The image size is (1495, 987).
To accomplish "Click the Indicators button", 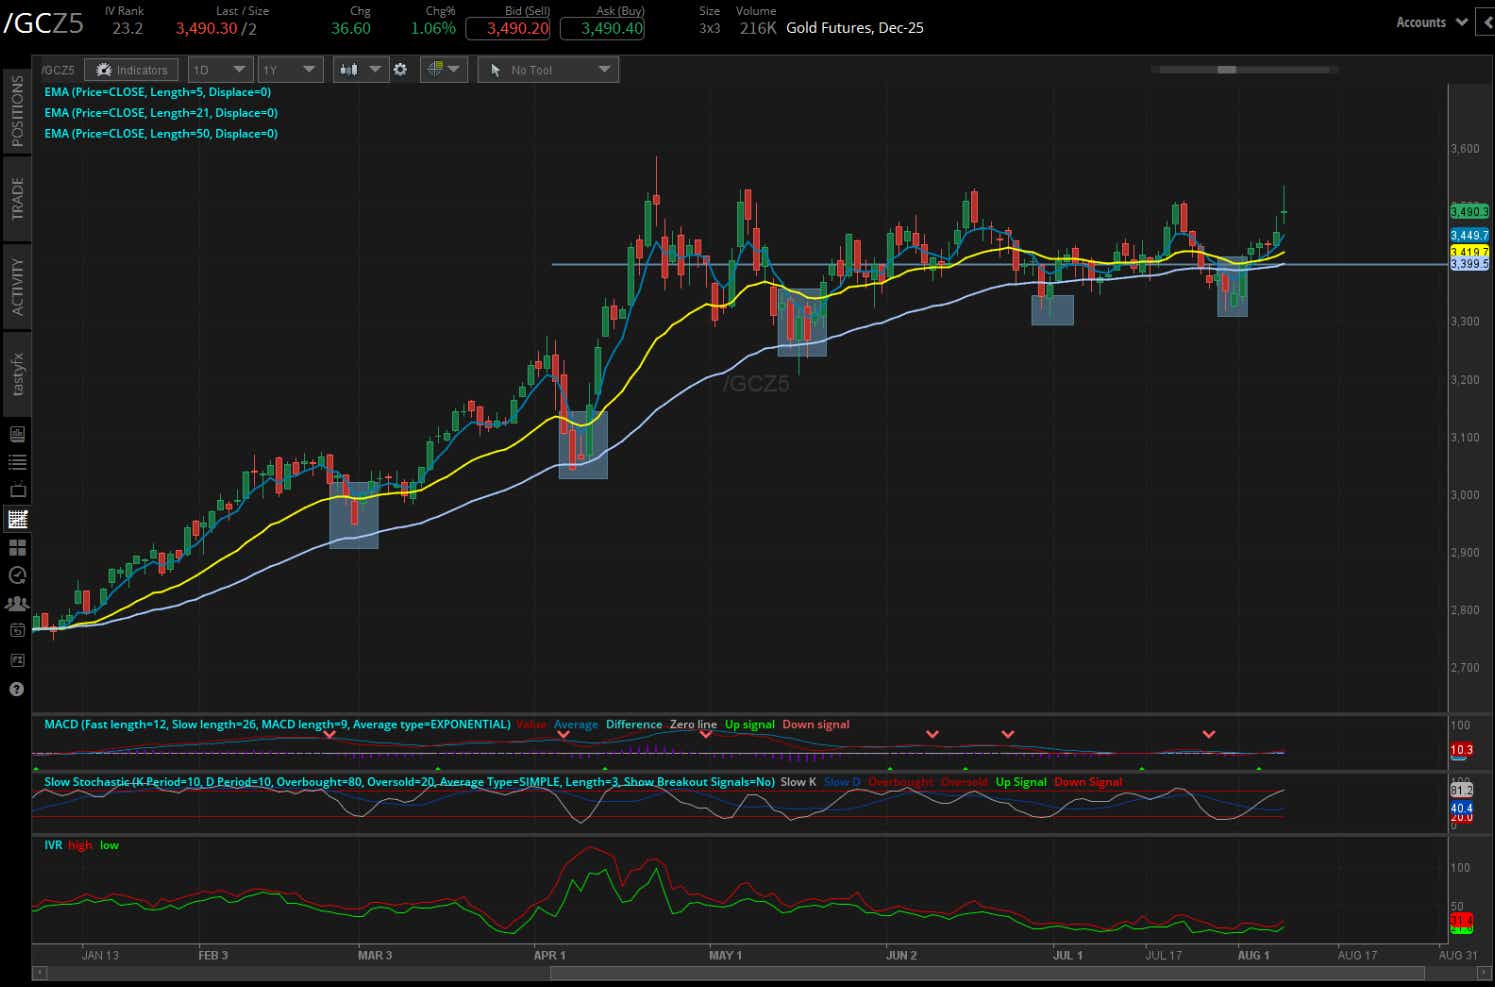I will pyautogui.click(x=131, y=69).
